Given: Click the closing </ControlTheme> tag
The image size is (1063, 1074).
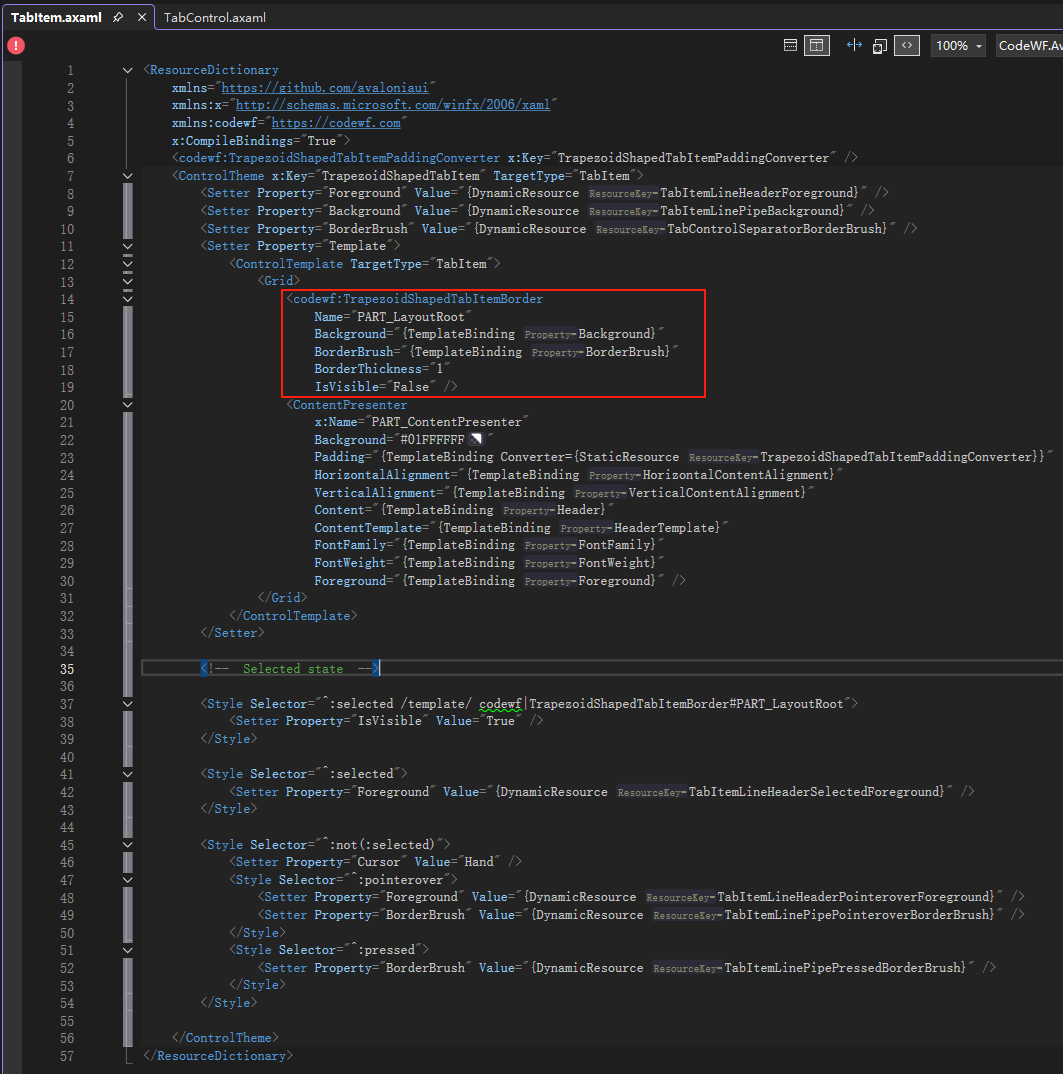Looking at the screenshot, I should click(x=225, y=1038).
